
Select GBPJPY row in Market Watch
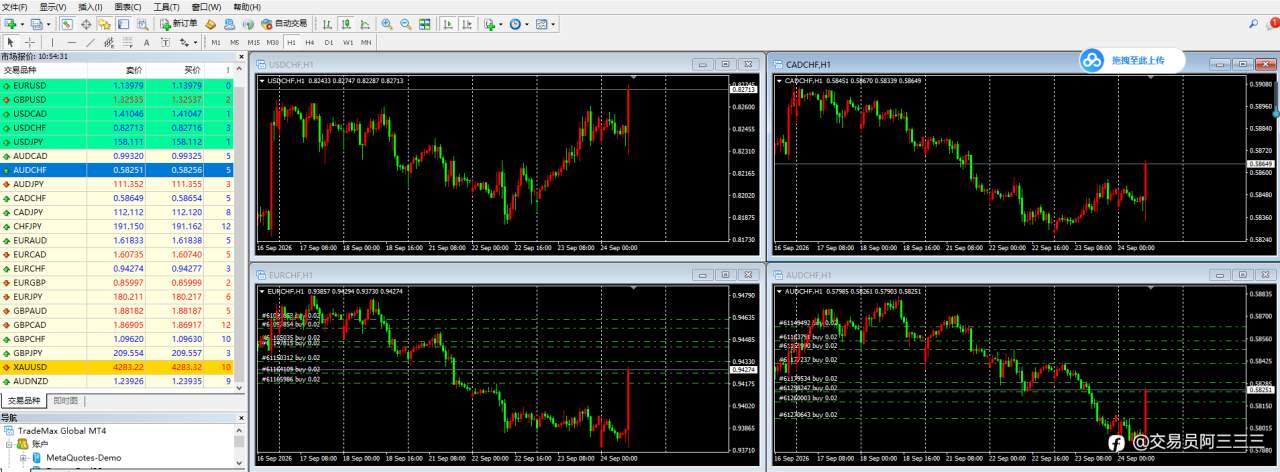[118, 353]
